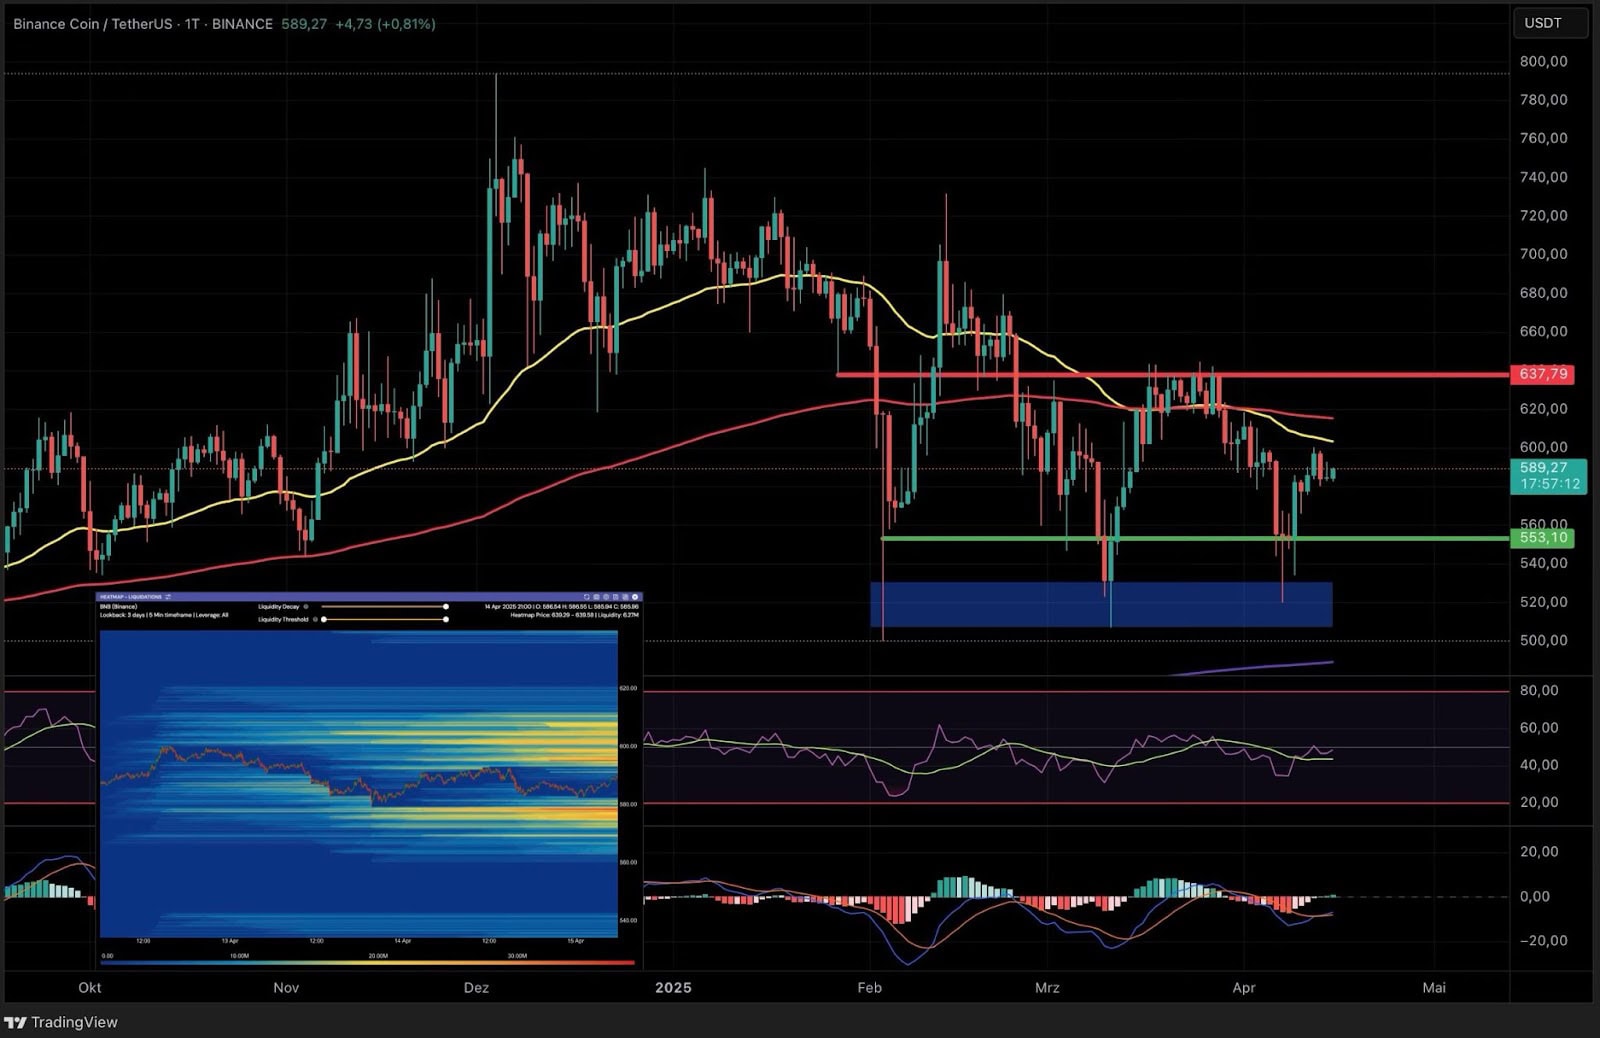Click the Liquidity Decay slider handle
The height and width of the screenshot is (1038, 1600).
point(446,606)
